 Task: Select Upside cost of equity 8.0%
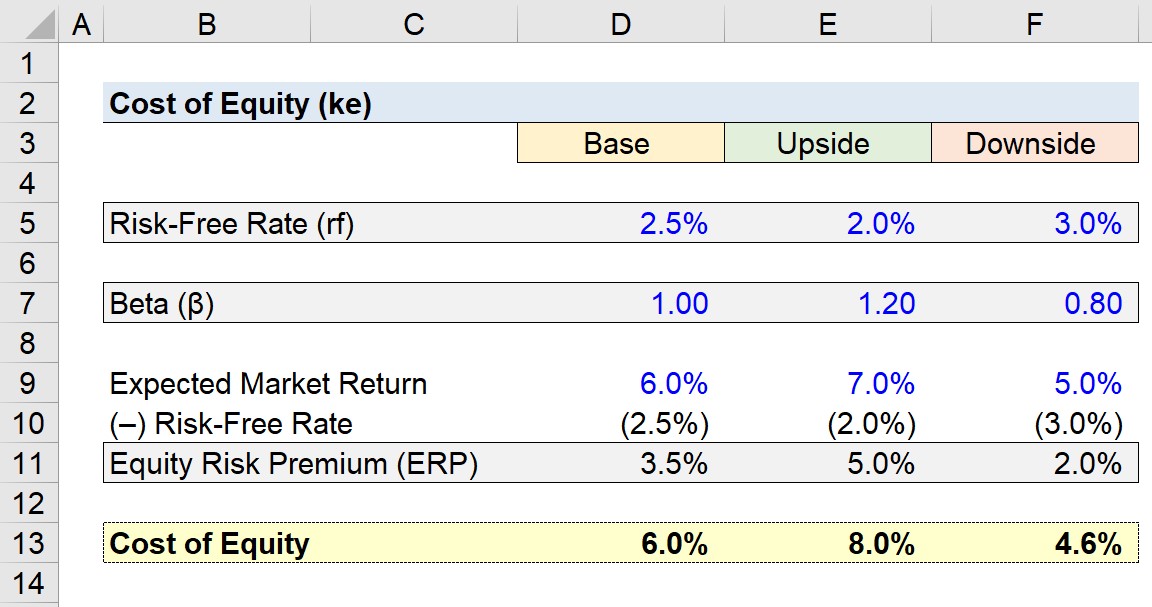(828, 543)
